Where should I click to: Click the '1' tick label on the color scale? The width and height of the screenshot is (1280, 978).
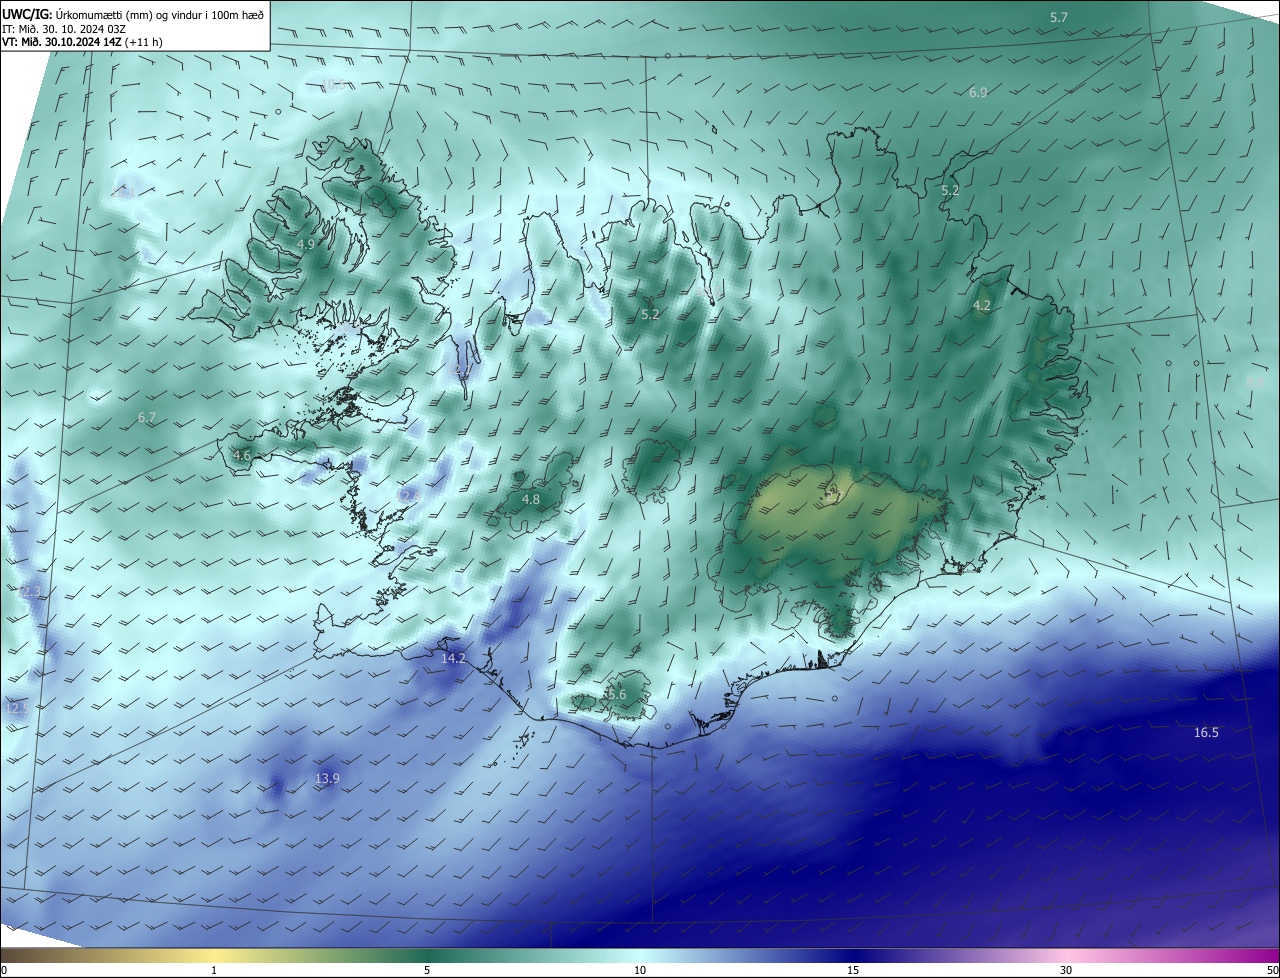pyautogui.click(x=214, y=970)
